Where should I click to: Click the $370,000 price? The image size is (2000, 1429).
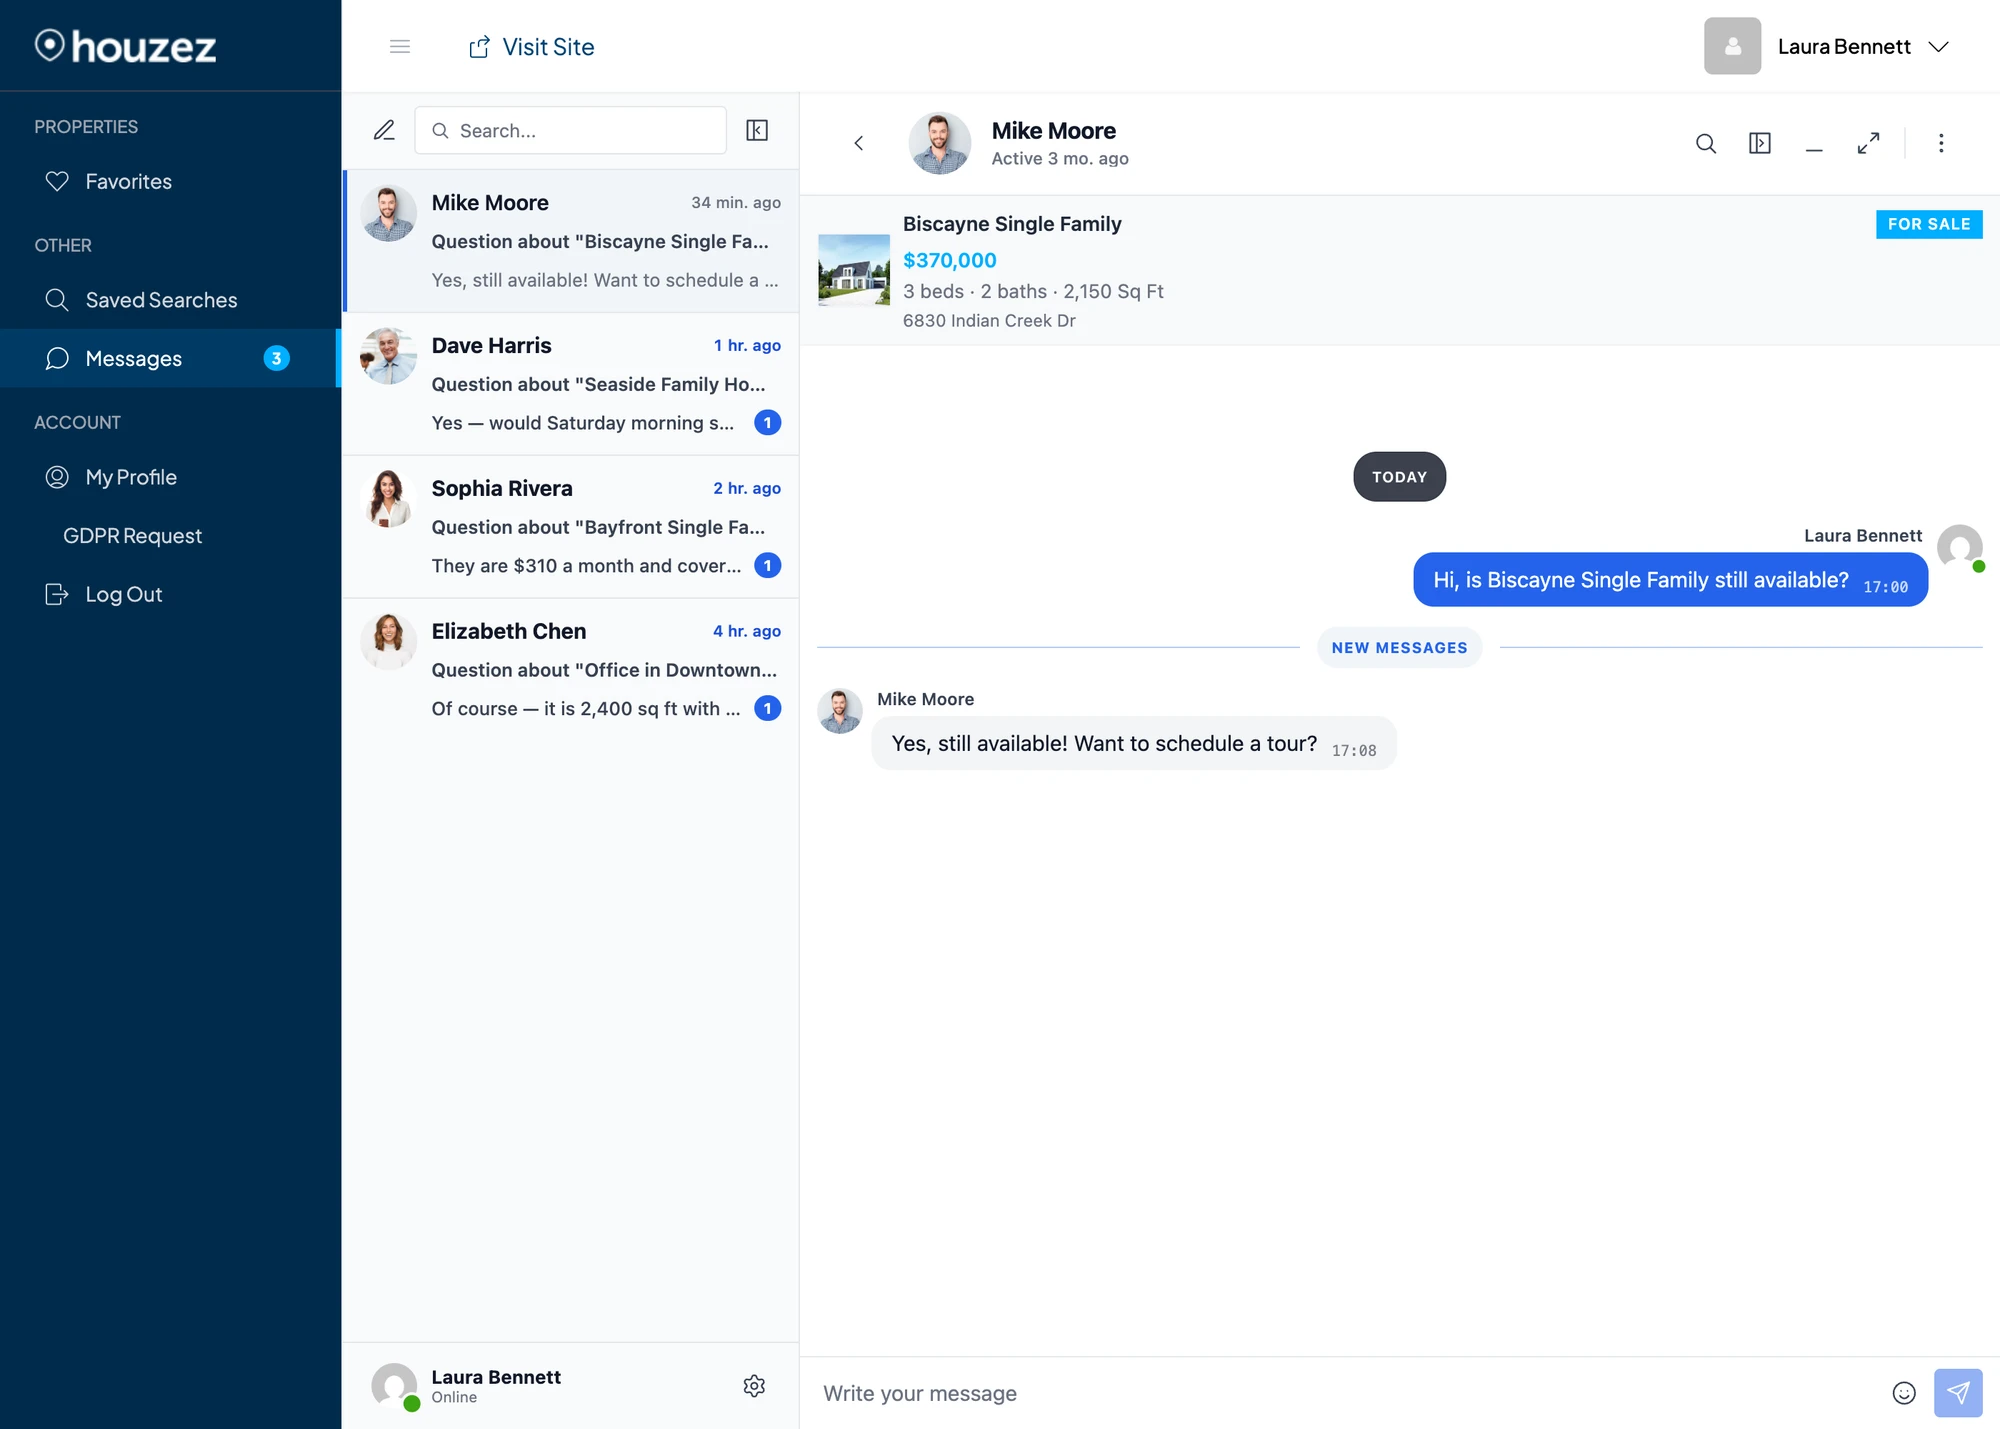(950, 260)
